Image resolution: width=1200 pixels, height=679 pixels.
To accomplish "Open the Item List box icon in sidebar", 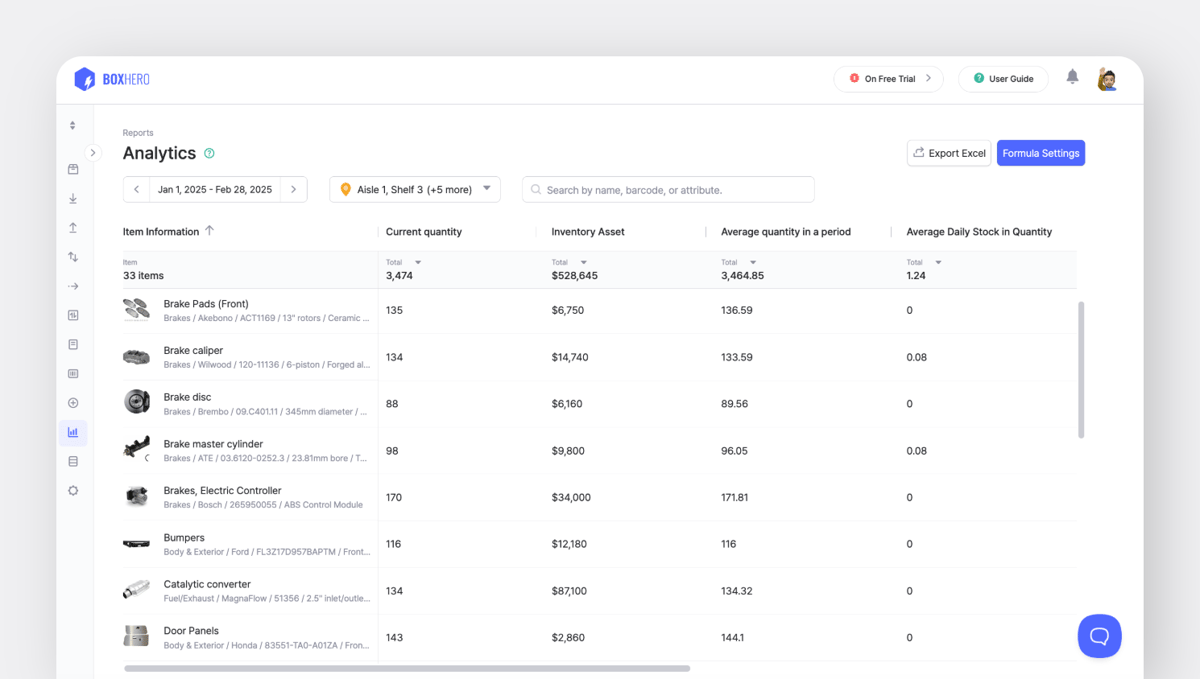I will click(73, 170).
